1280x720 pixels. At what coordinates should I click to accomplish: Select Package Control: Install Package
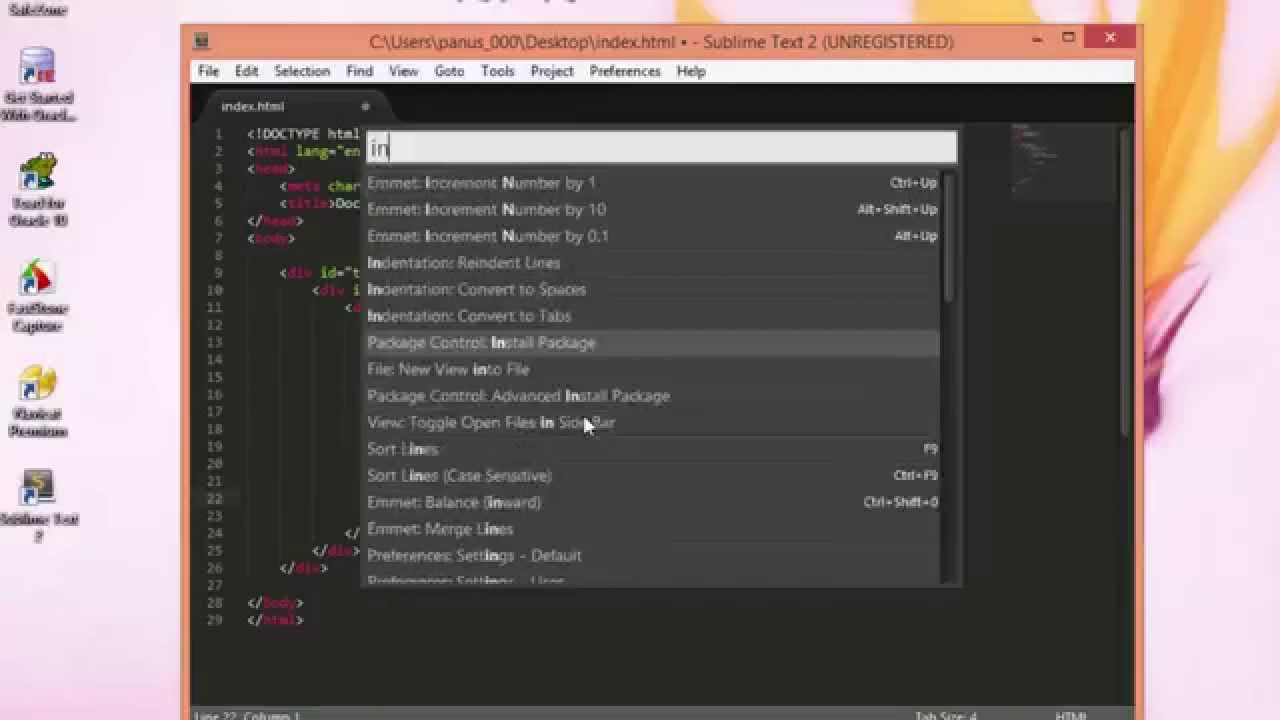652,342
